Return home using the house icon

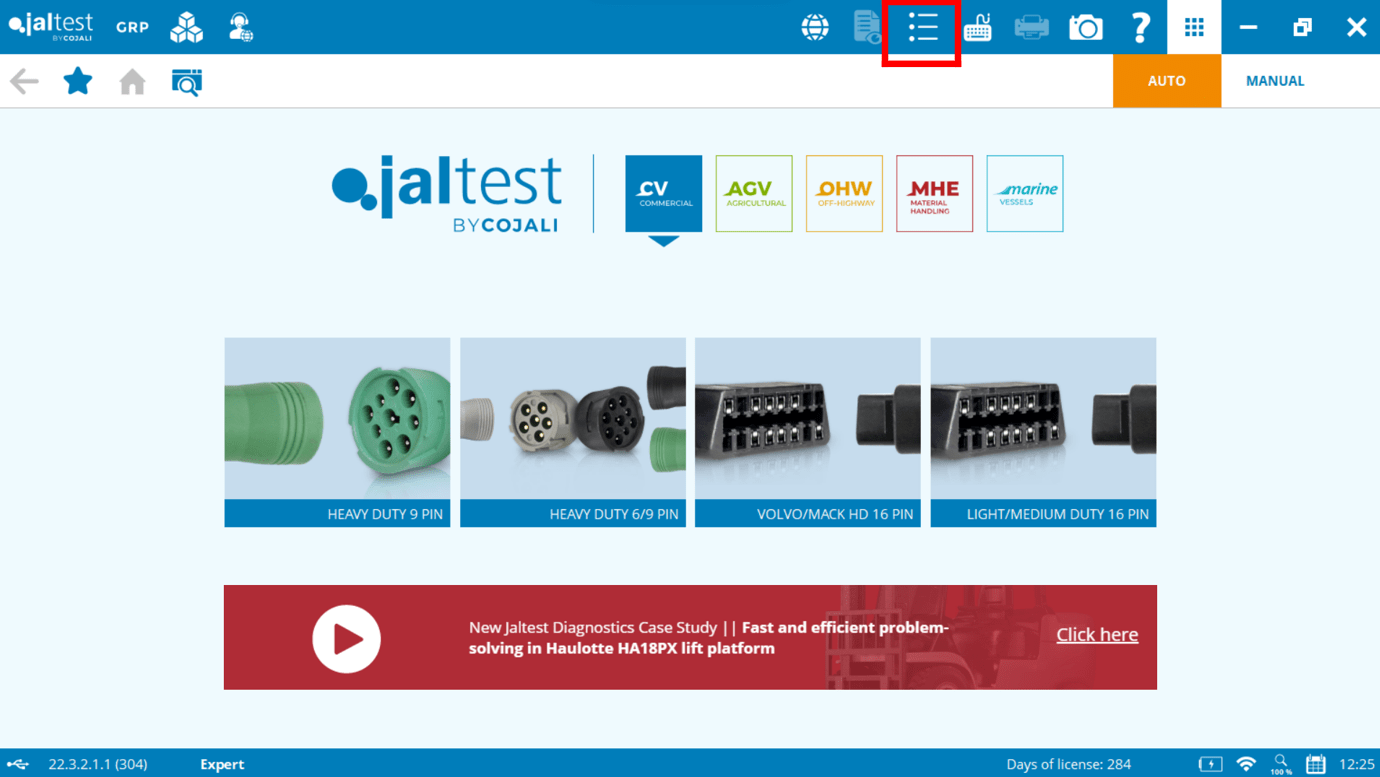tap(131, 81)
